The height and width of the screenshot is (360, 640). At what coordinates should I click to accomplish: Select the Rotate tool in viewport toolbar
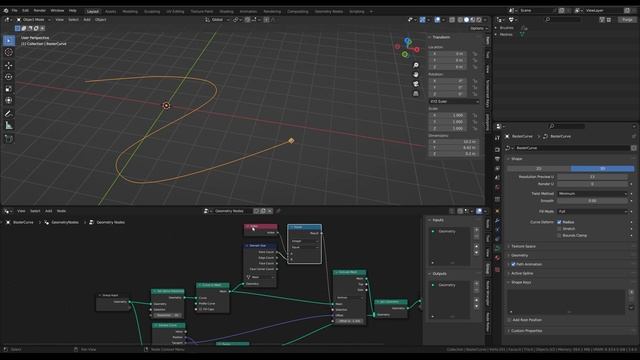point(9,77)
